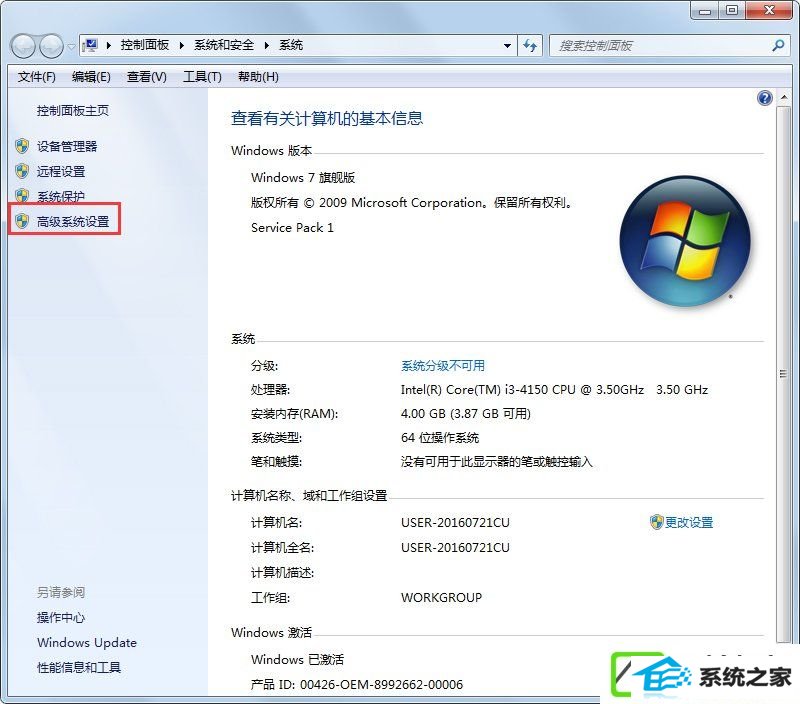
Task: Minimize the System window
Action: [705, 11]
